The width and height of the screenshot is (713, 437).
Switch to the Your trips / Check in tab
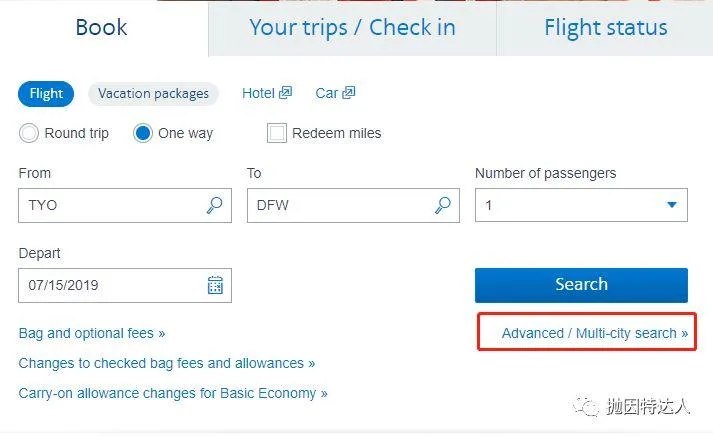[352, 28]
